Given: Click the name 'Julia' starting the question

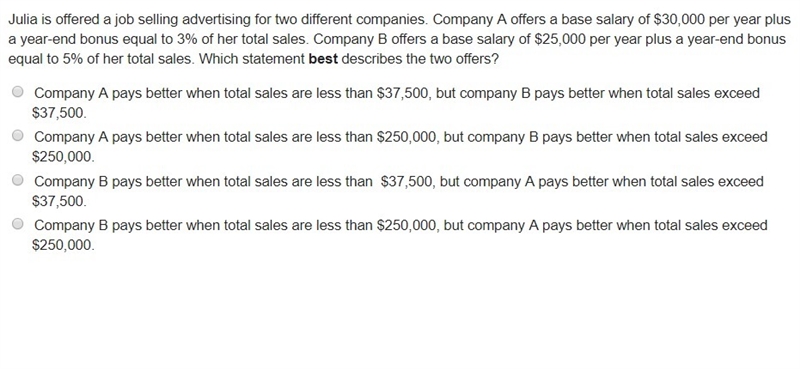Looking at the screenshot, I should pyautogui.click(x=21, y=20).
